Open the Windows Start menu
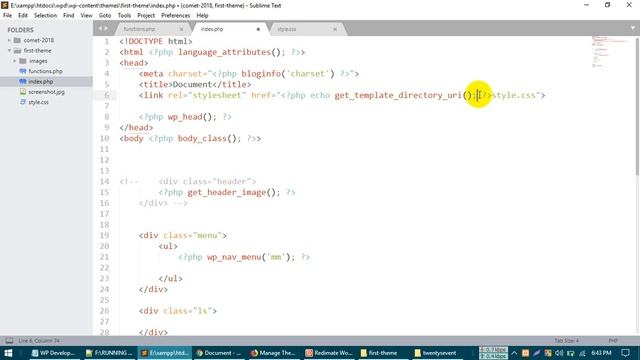Screen dimensions: 640x360 [8, 353]
